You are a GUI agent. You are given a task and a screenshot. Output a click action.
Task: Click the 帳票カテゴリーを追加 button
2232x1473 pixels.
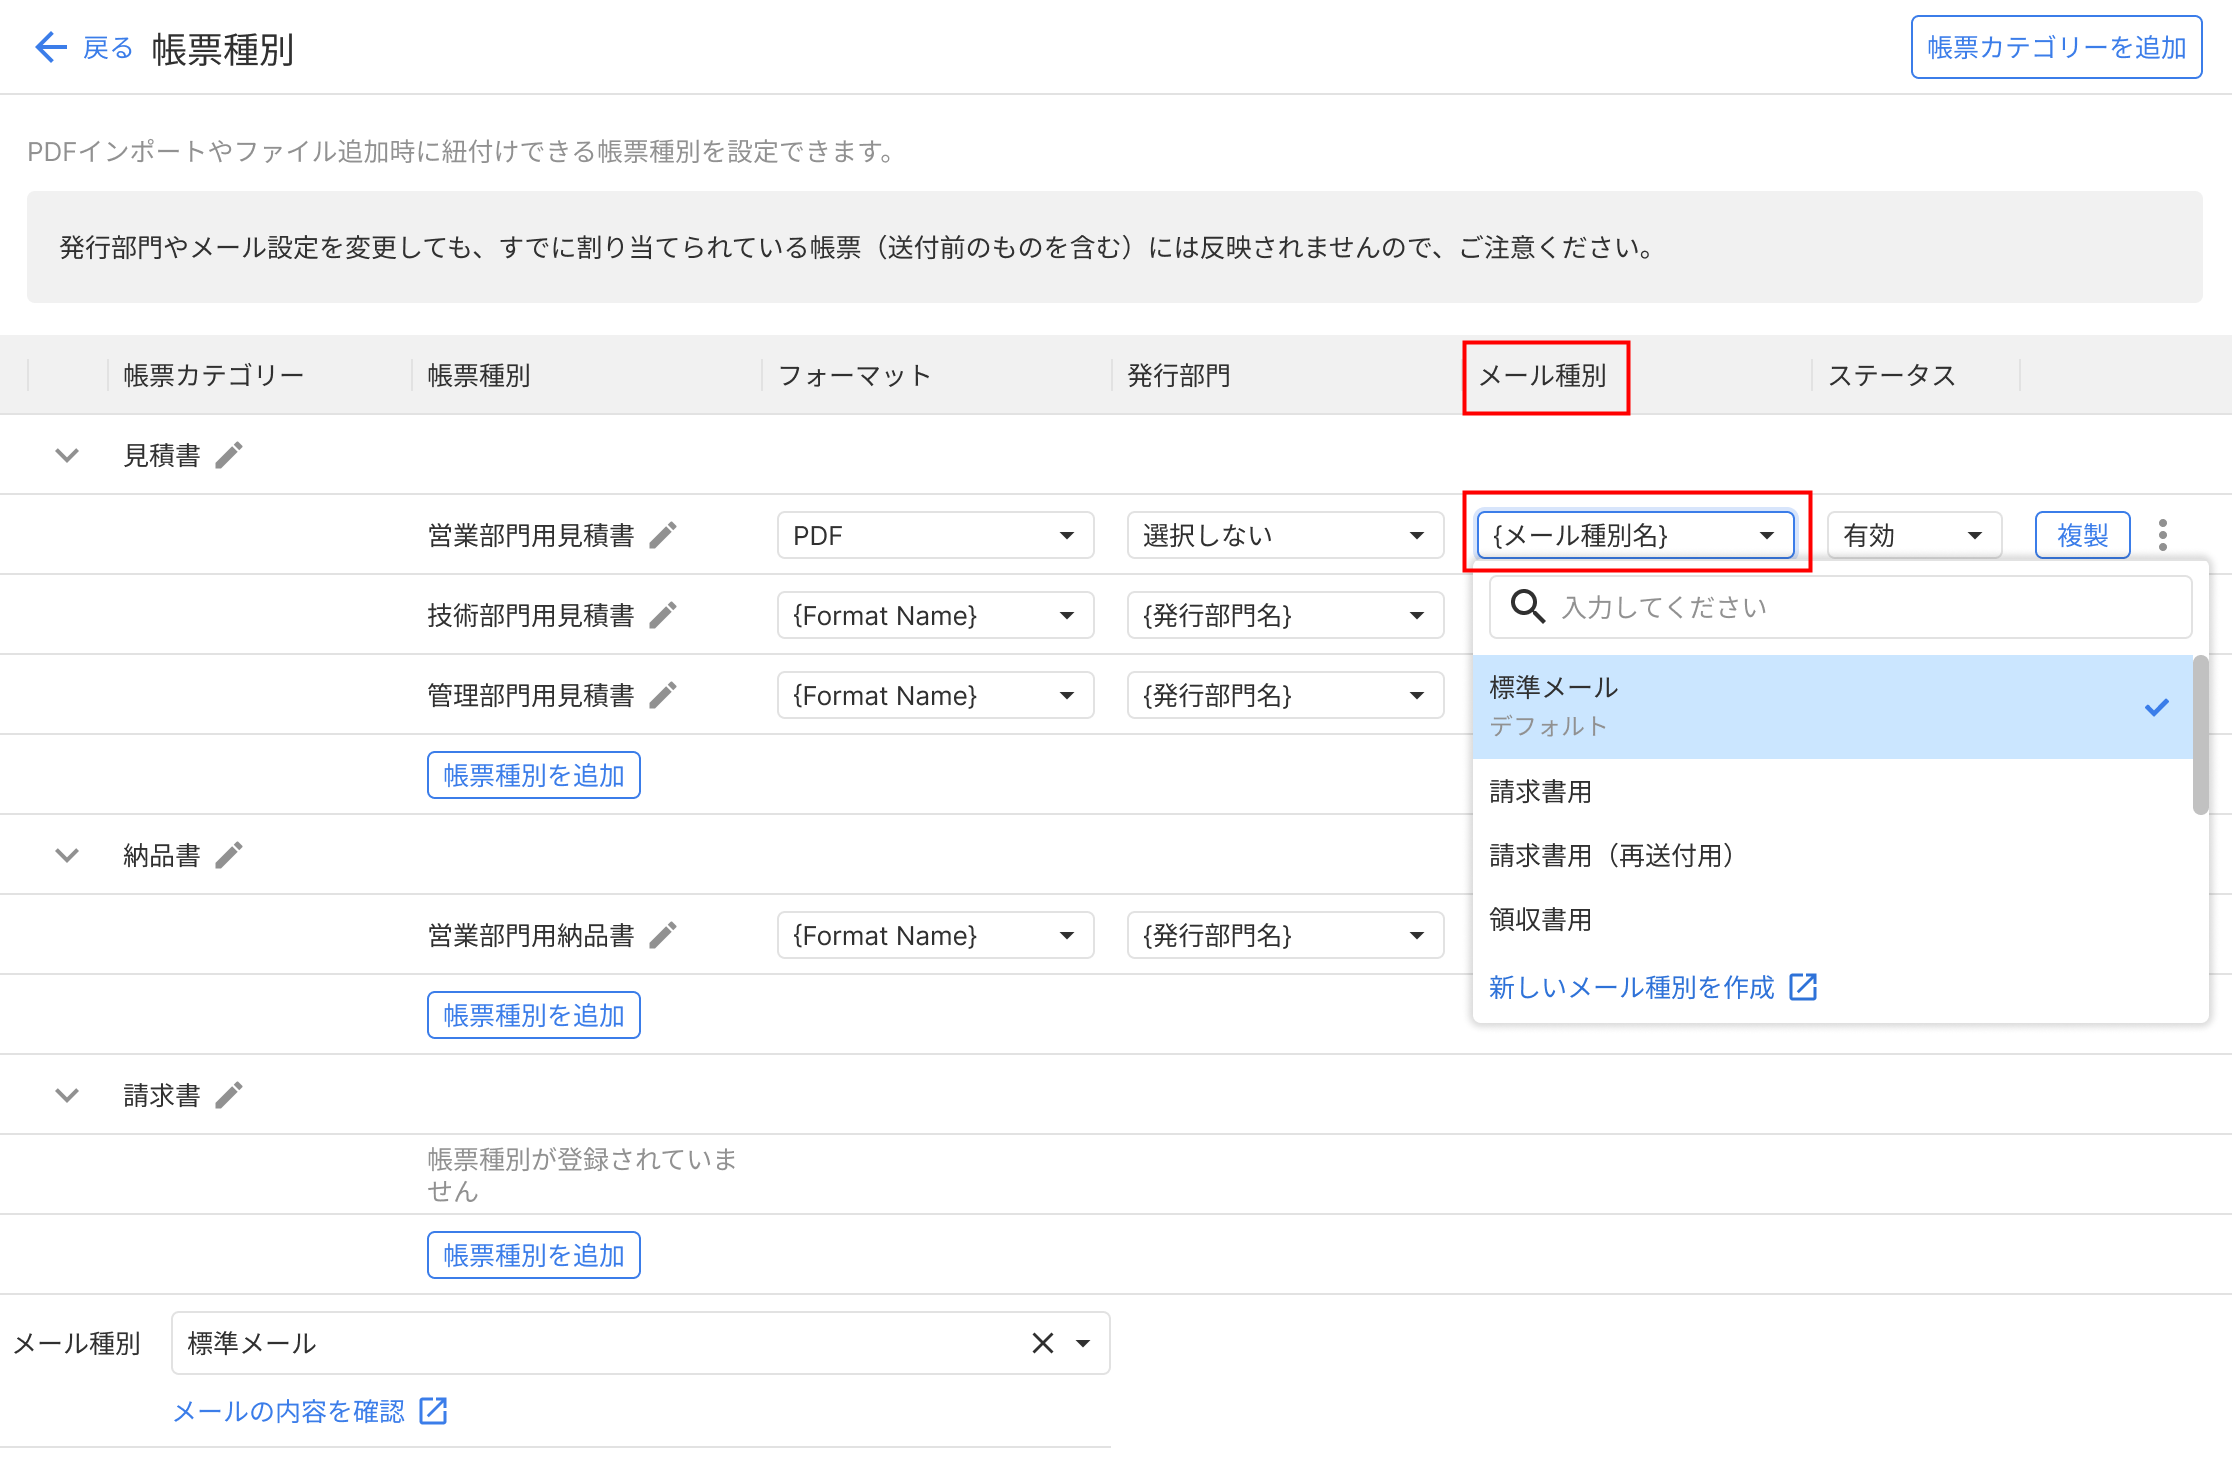tap(2056, 47)
